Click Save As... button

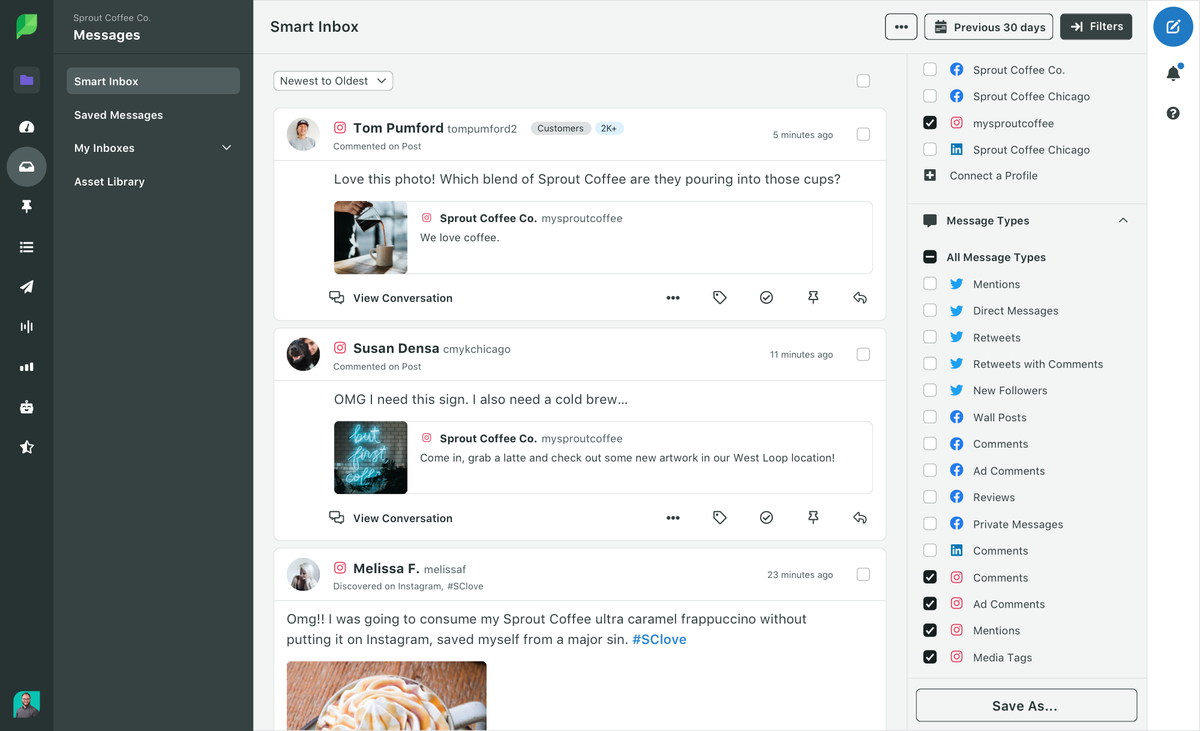(x=1026, y=705)
